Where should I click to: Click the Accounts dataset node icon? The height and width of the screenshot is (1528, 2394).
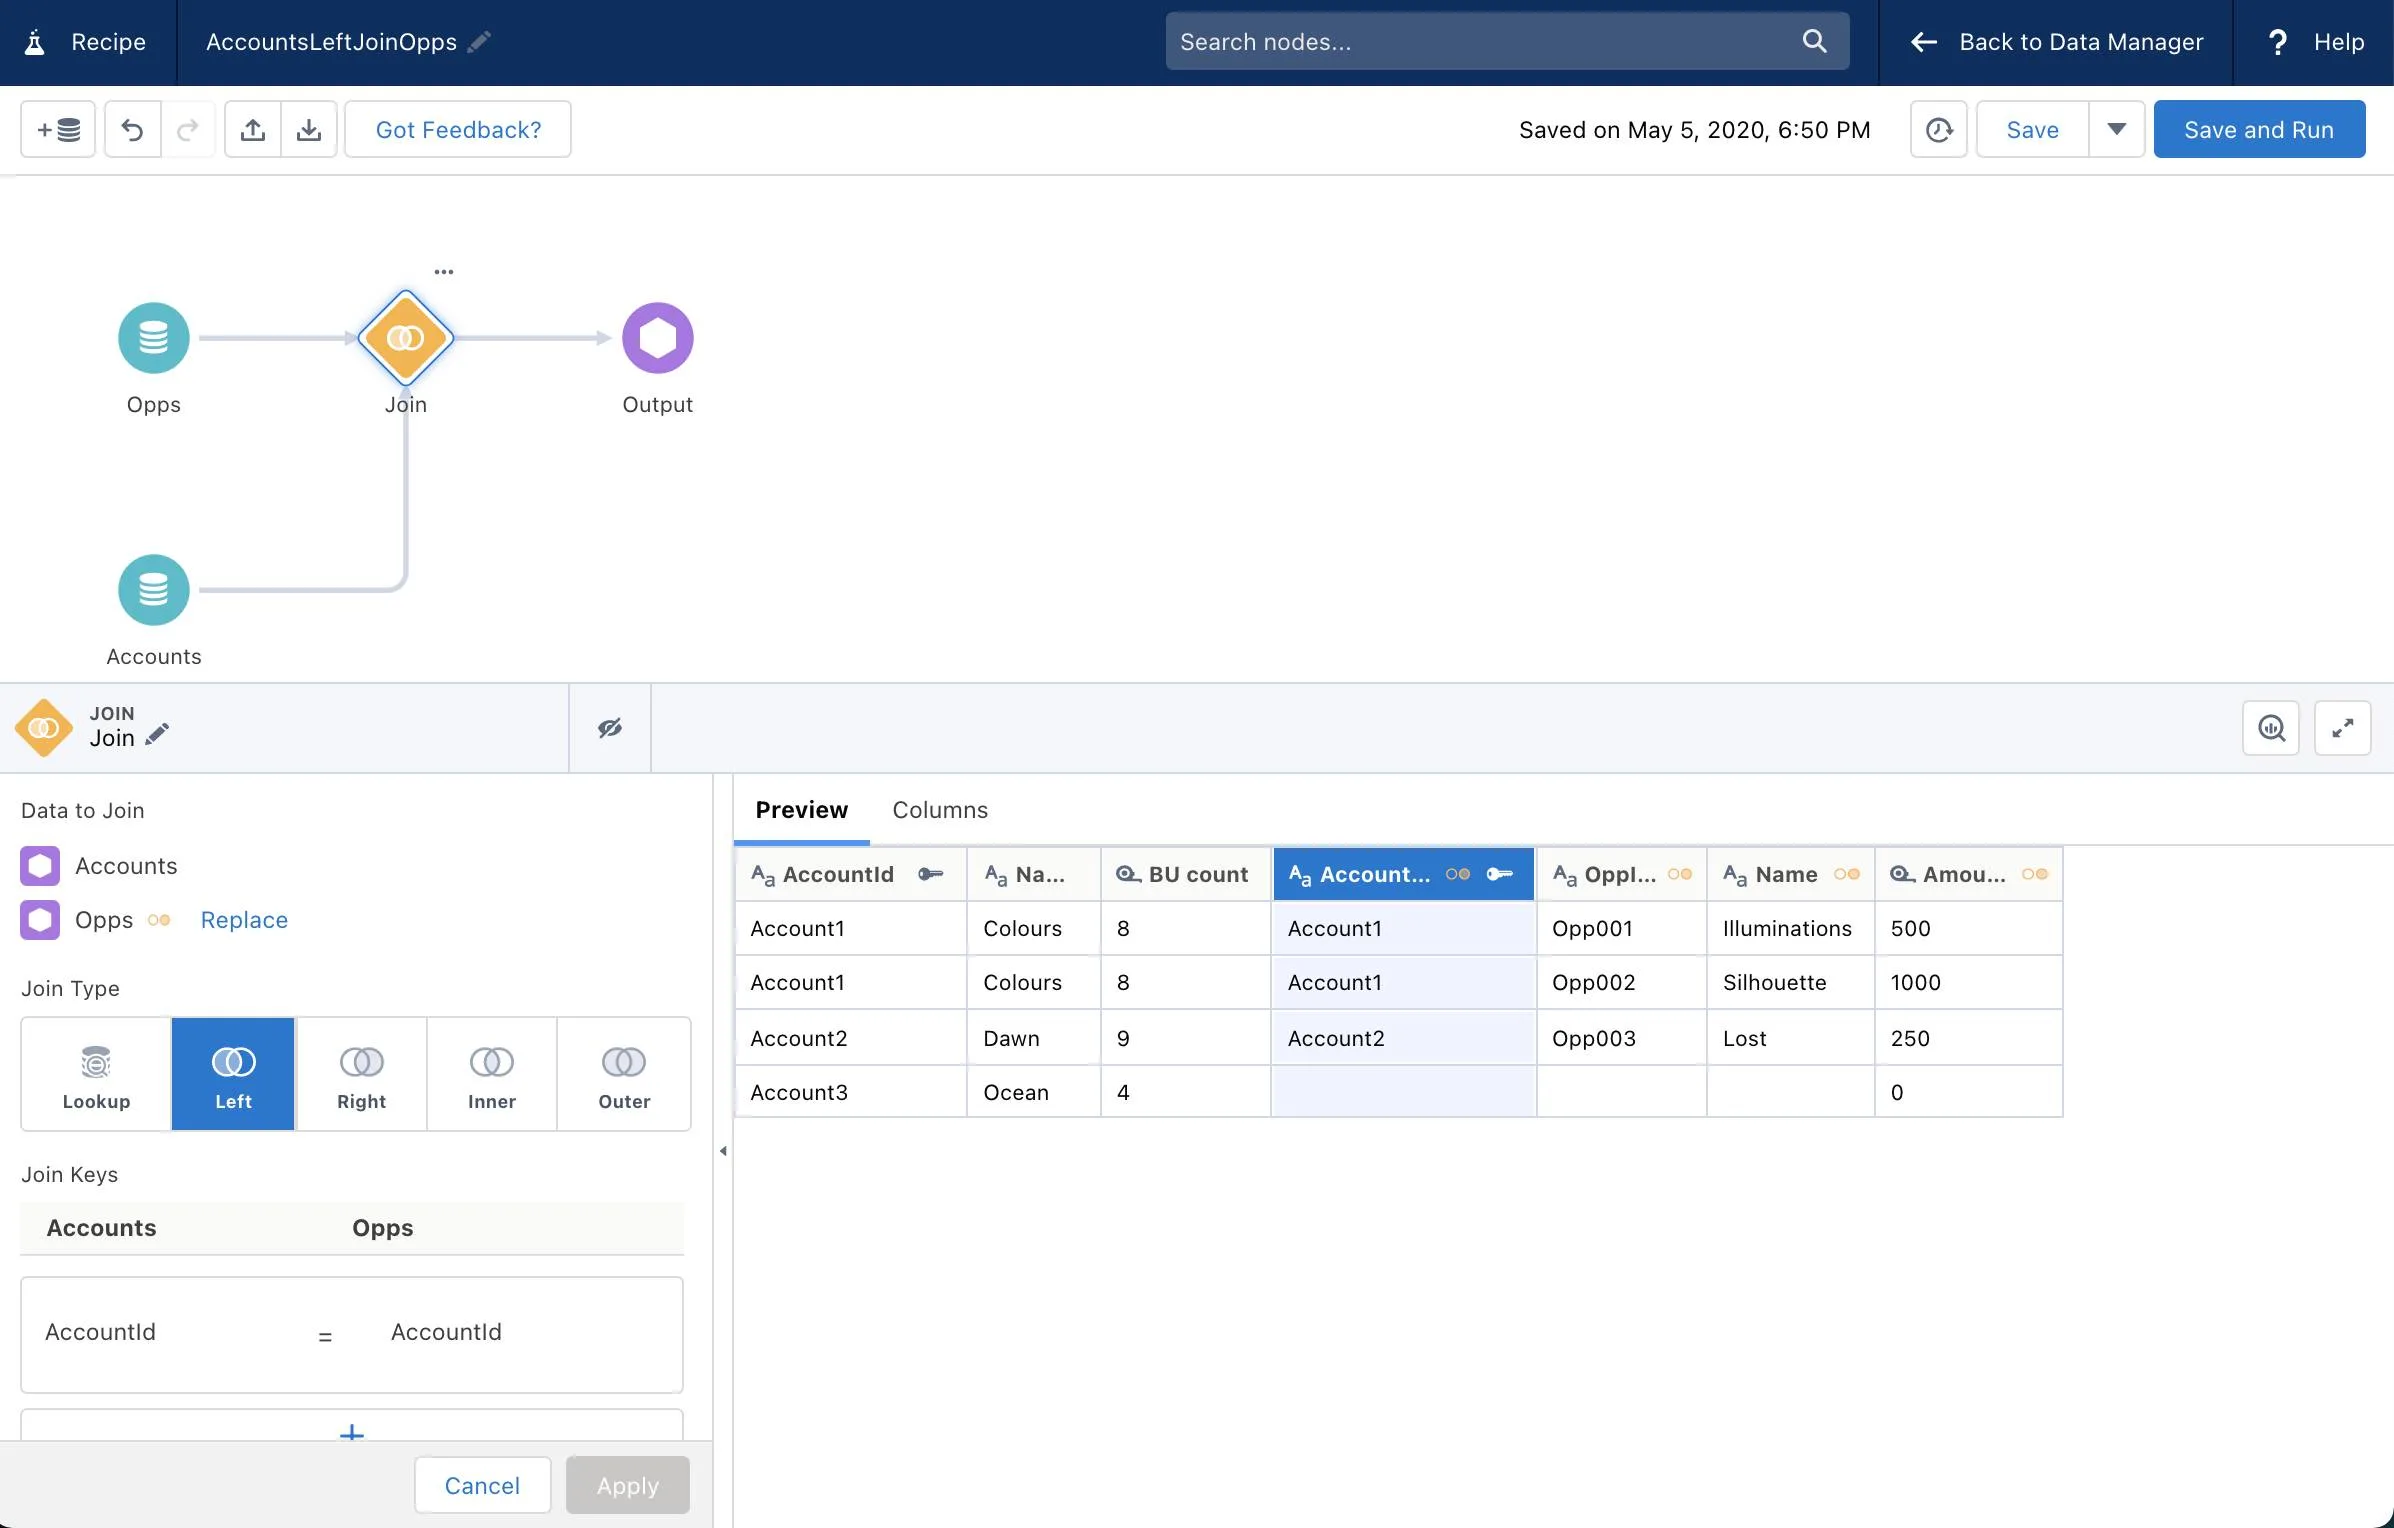point(154,590)
